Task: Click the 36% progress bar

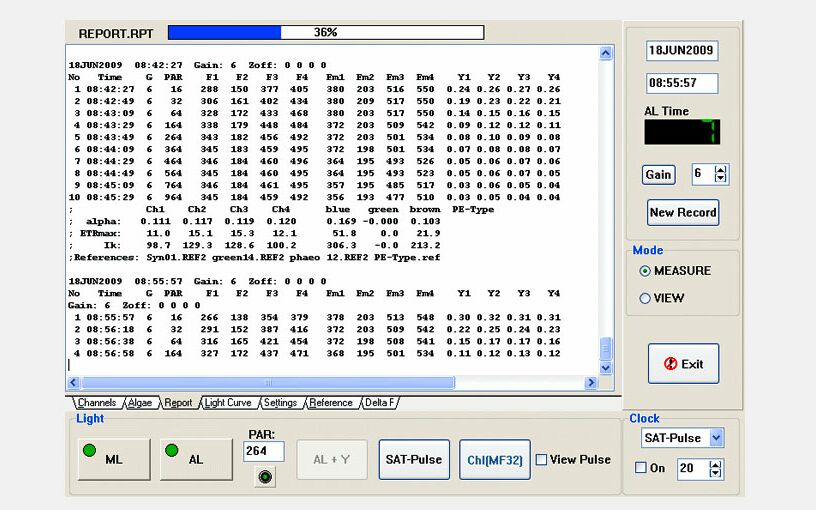Action: [326, 32]
